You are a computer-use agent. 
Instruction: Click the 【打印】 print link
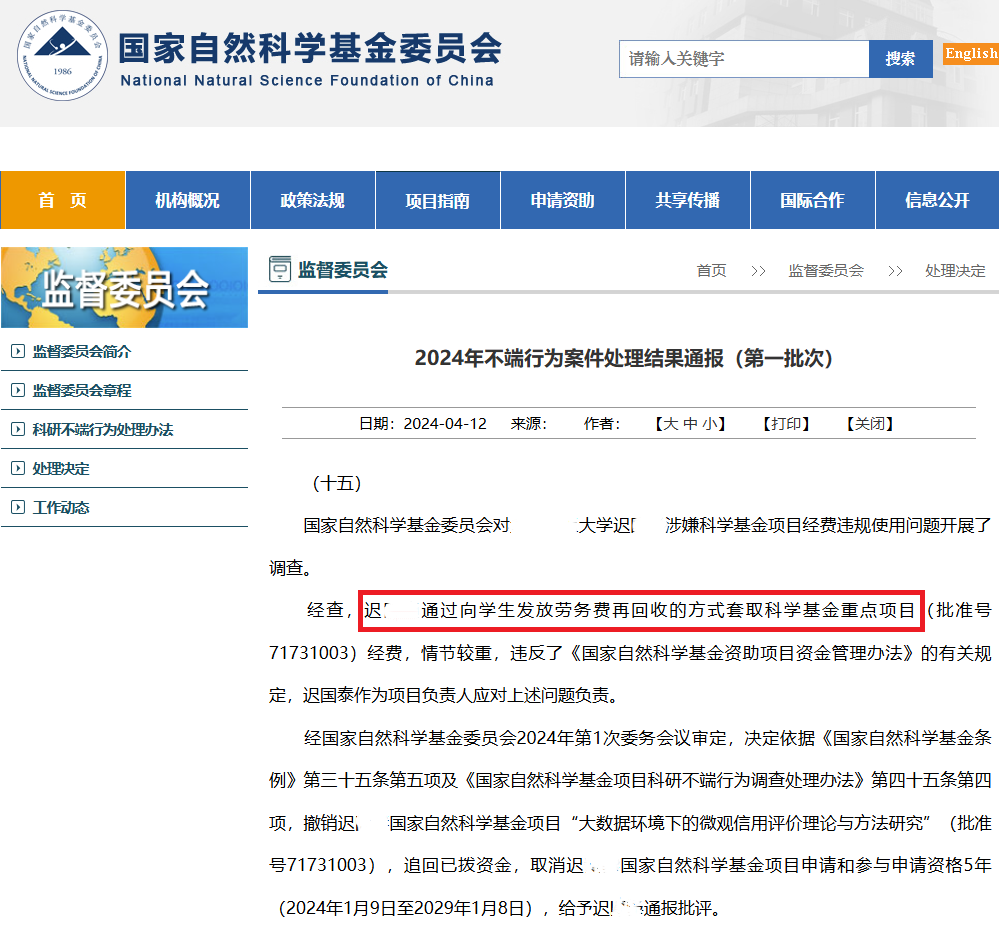(x=785, y=424)
